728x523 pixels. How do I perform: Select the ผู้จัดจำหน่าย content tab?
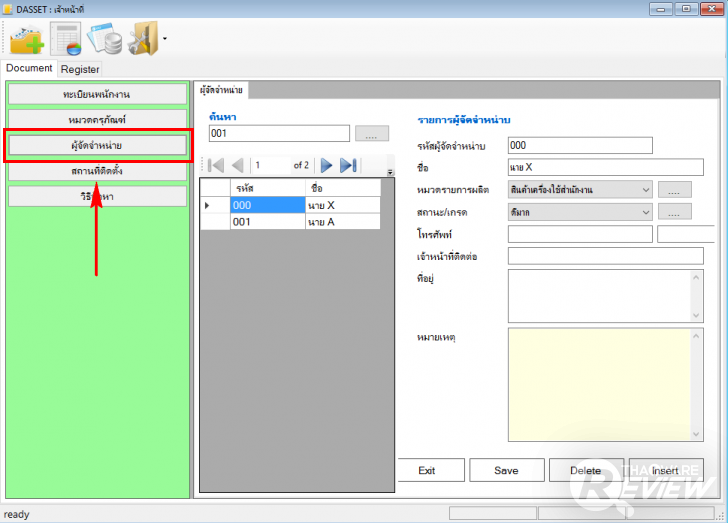pyautogui.click(x=221, y=90)
